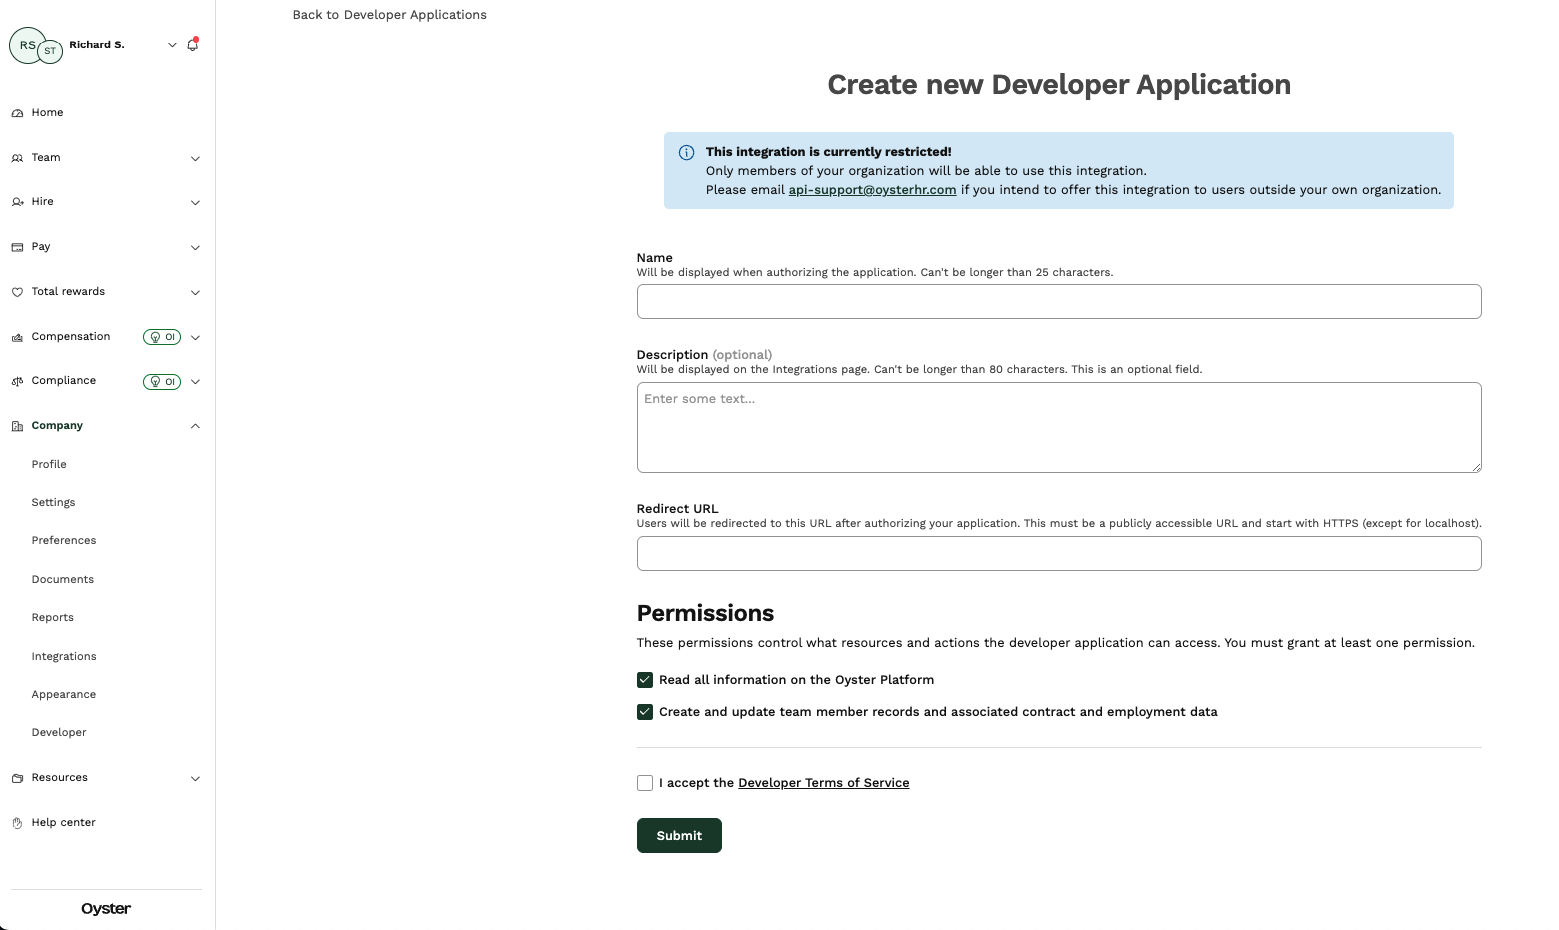The height and width of the screenshot is (930, 1559).
Task: Click the Home icon in the sidebar
Action: tap(16, 112)
